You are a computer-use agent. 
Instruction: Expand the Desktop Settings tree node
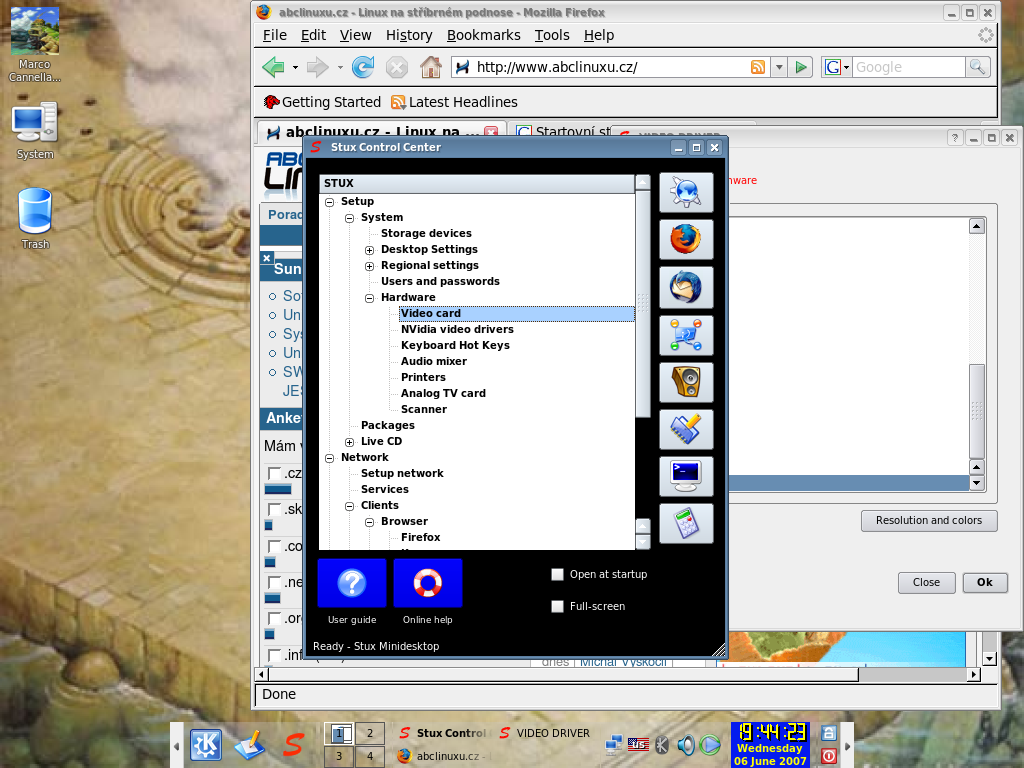click(370, 250)
